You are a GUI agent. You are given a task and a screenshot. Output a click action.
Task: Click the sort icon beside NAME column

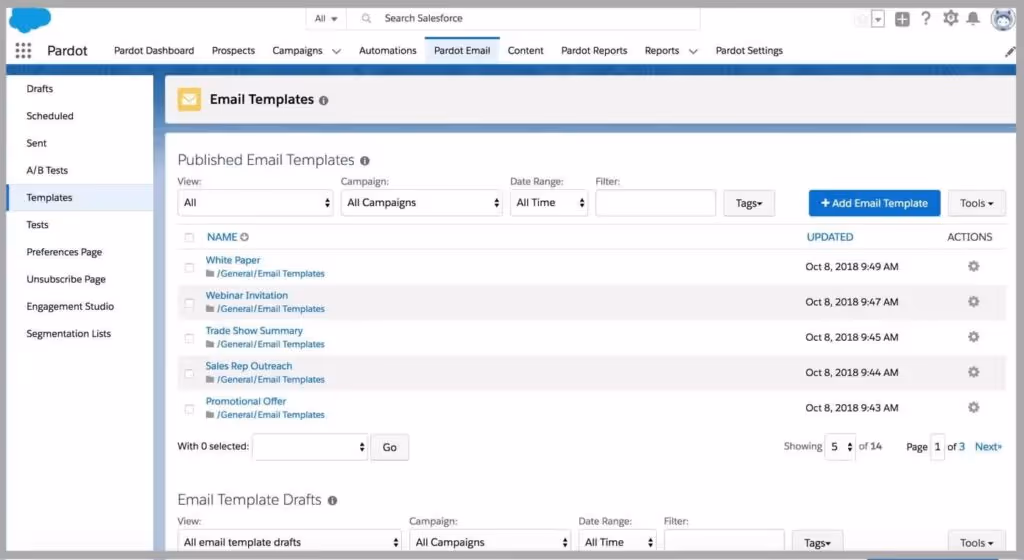click(x=244, y=237)
